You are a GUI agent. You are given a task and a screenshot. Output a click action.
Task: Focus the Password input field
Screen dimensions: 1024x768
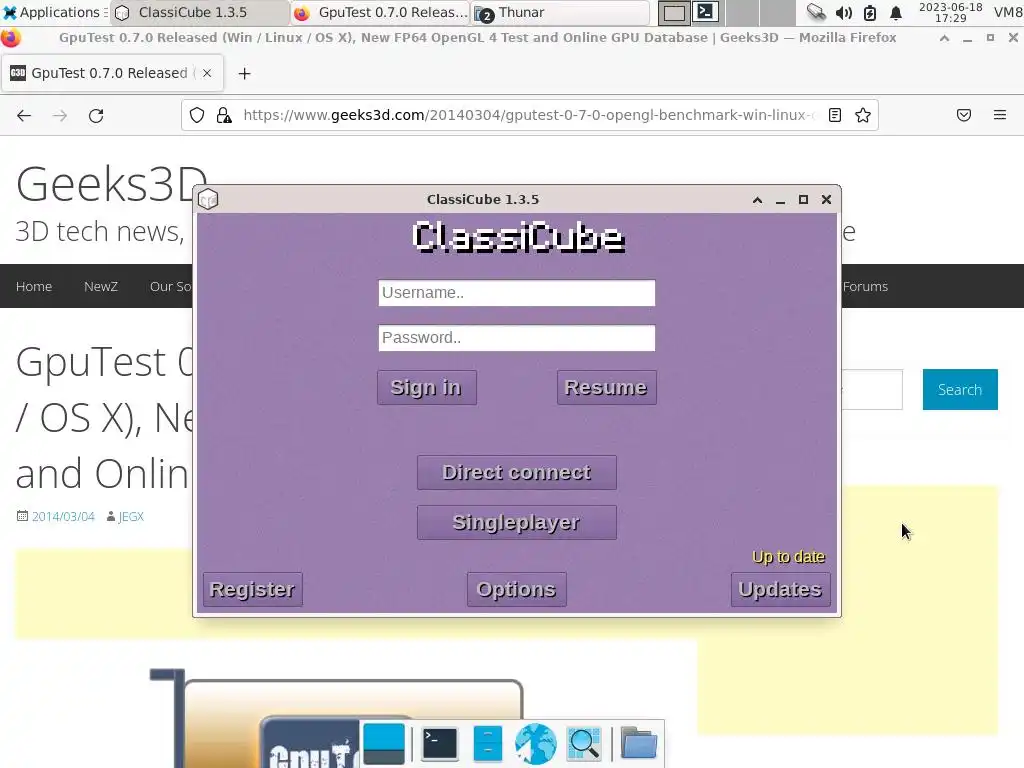pyautogui.click(x=517, y=338)
